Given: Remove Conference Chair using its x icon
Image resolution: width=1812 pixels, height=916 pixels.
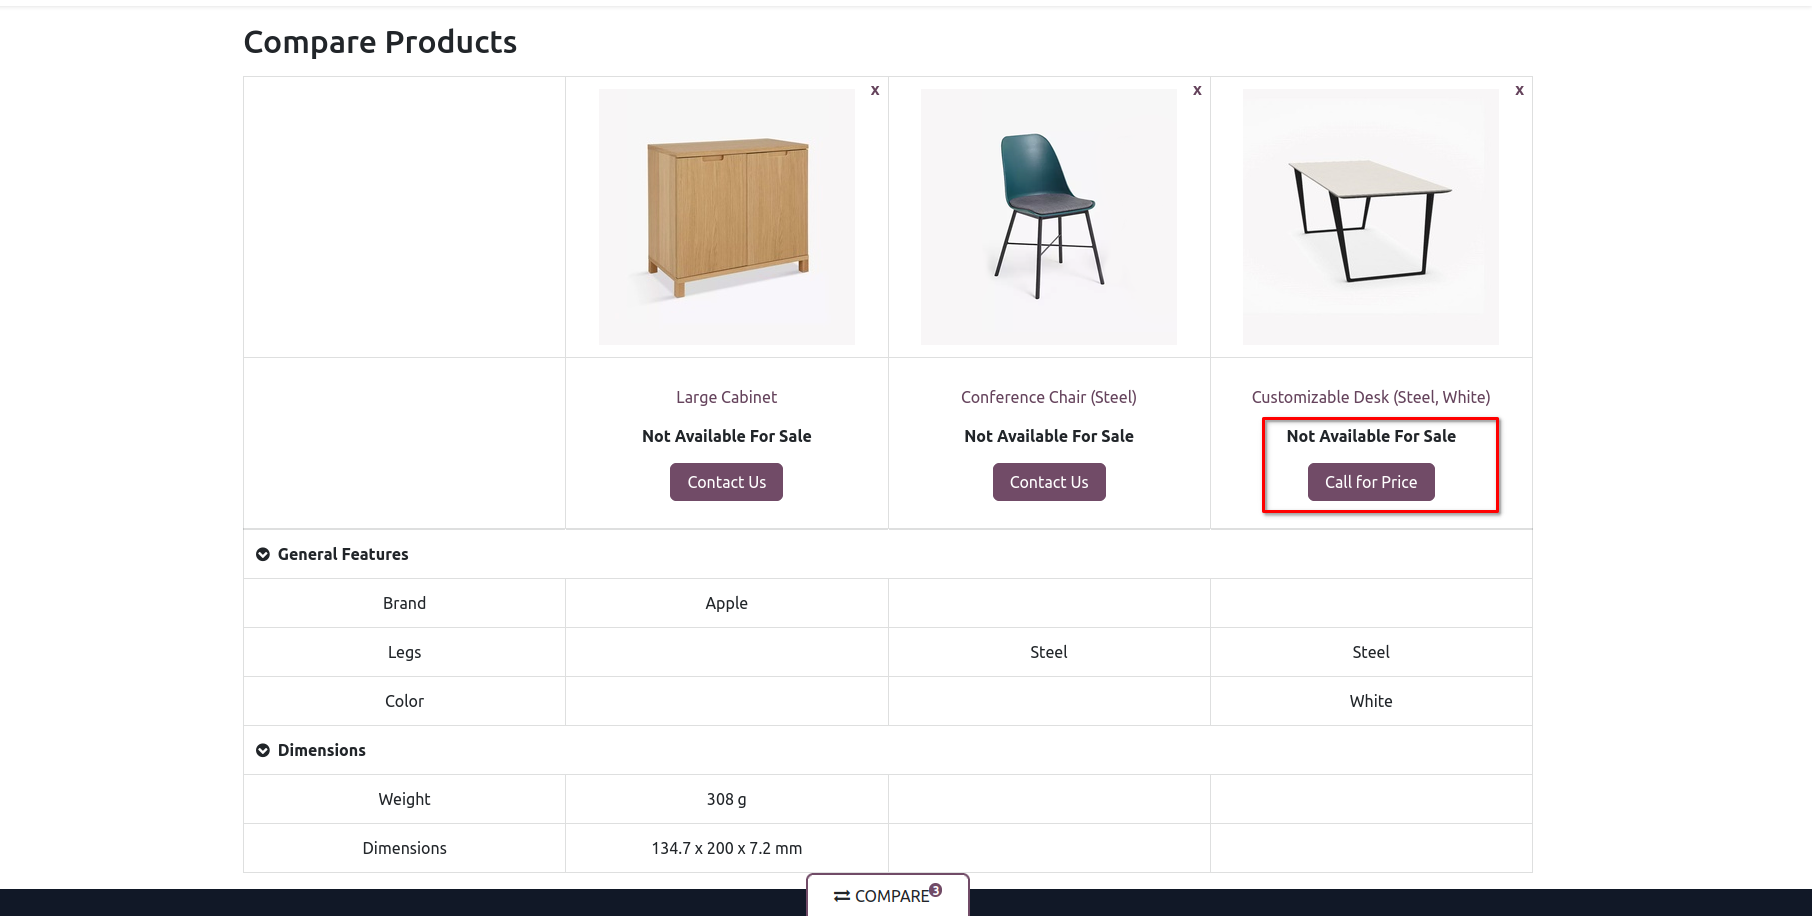Looking at the screenshot, I should click(1197, 91).
